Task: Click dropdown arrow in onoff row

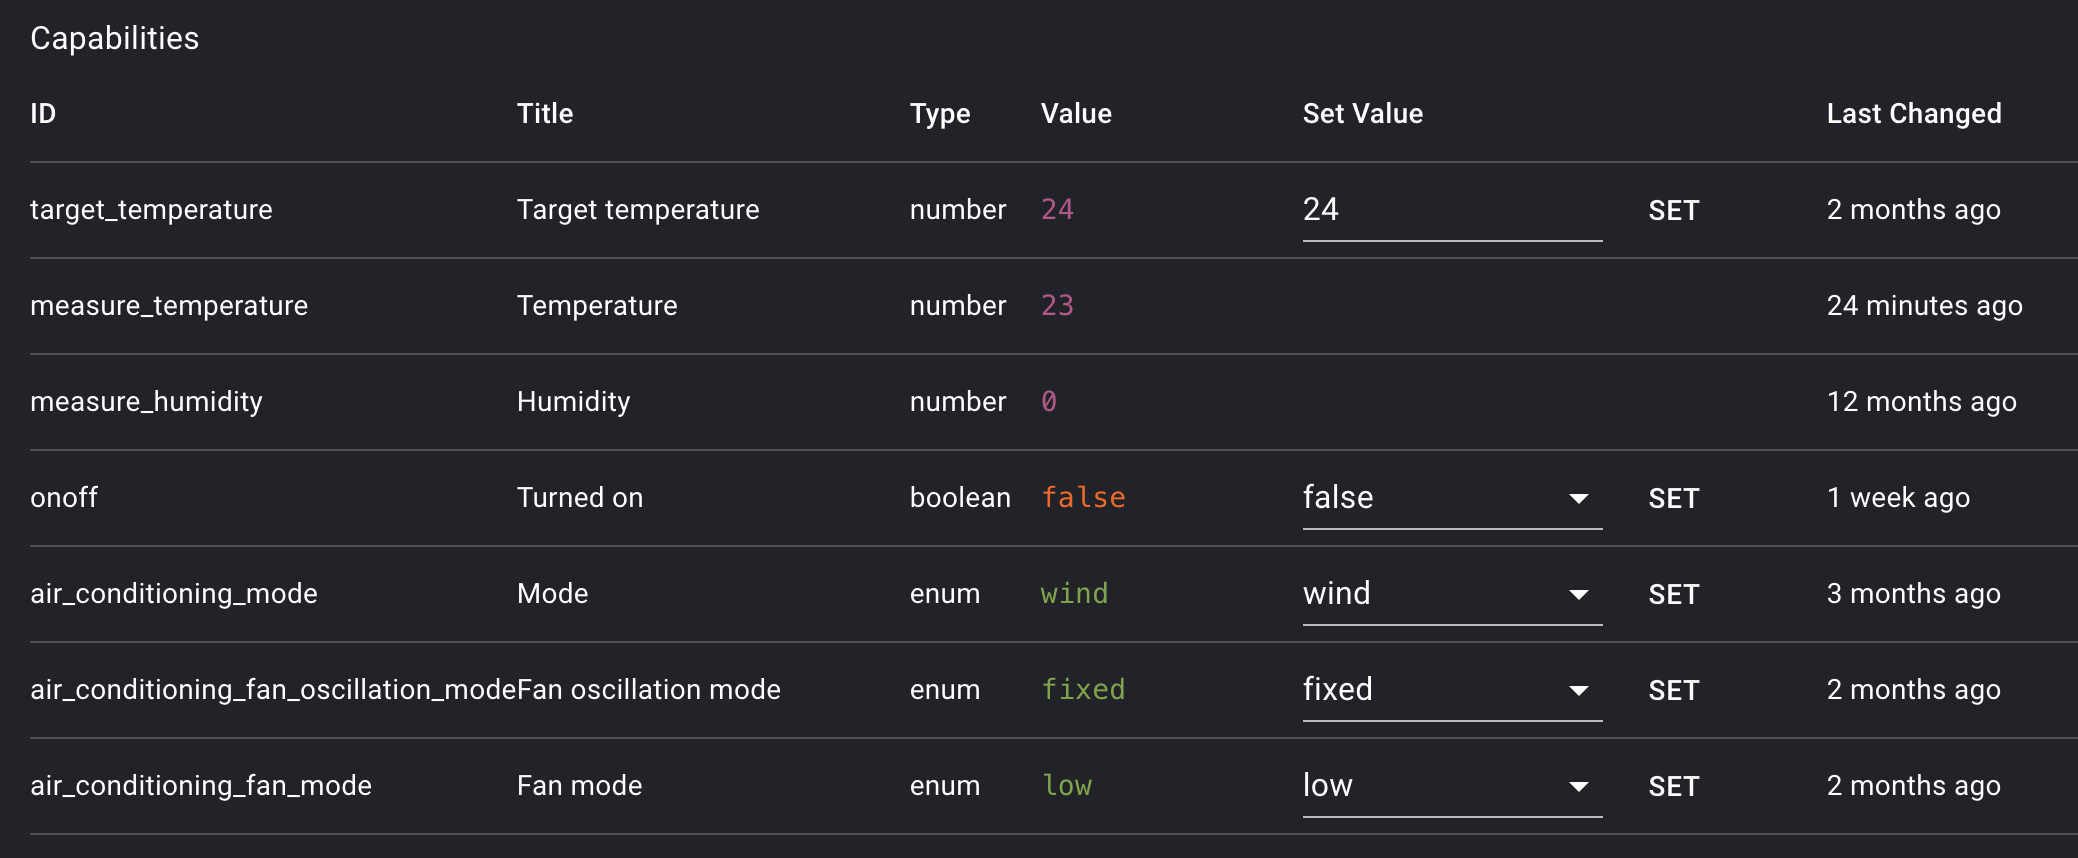Action: coord(1578,499)
